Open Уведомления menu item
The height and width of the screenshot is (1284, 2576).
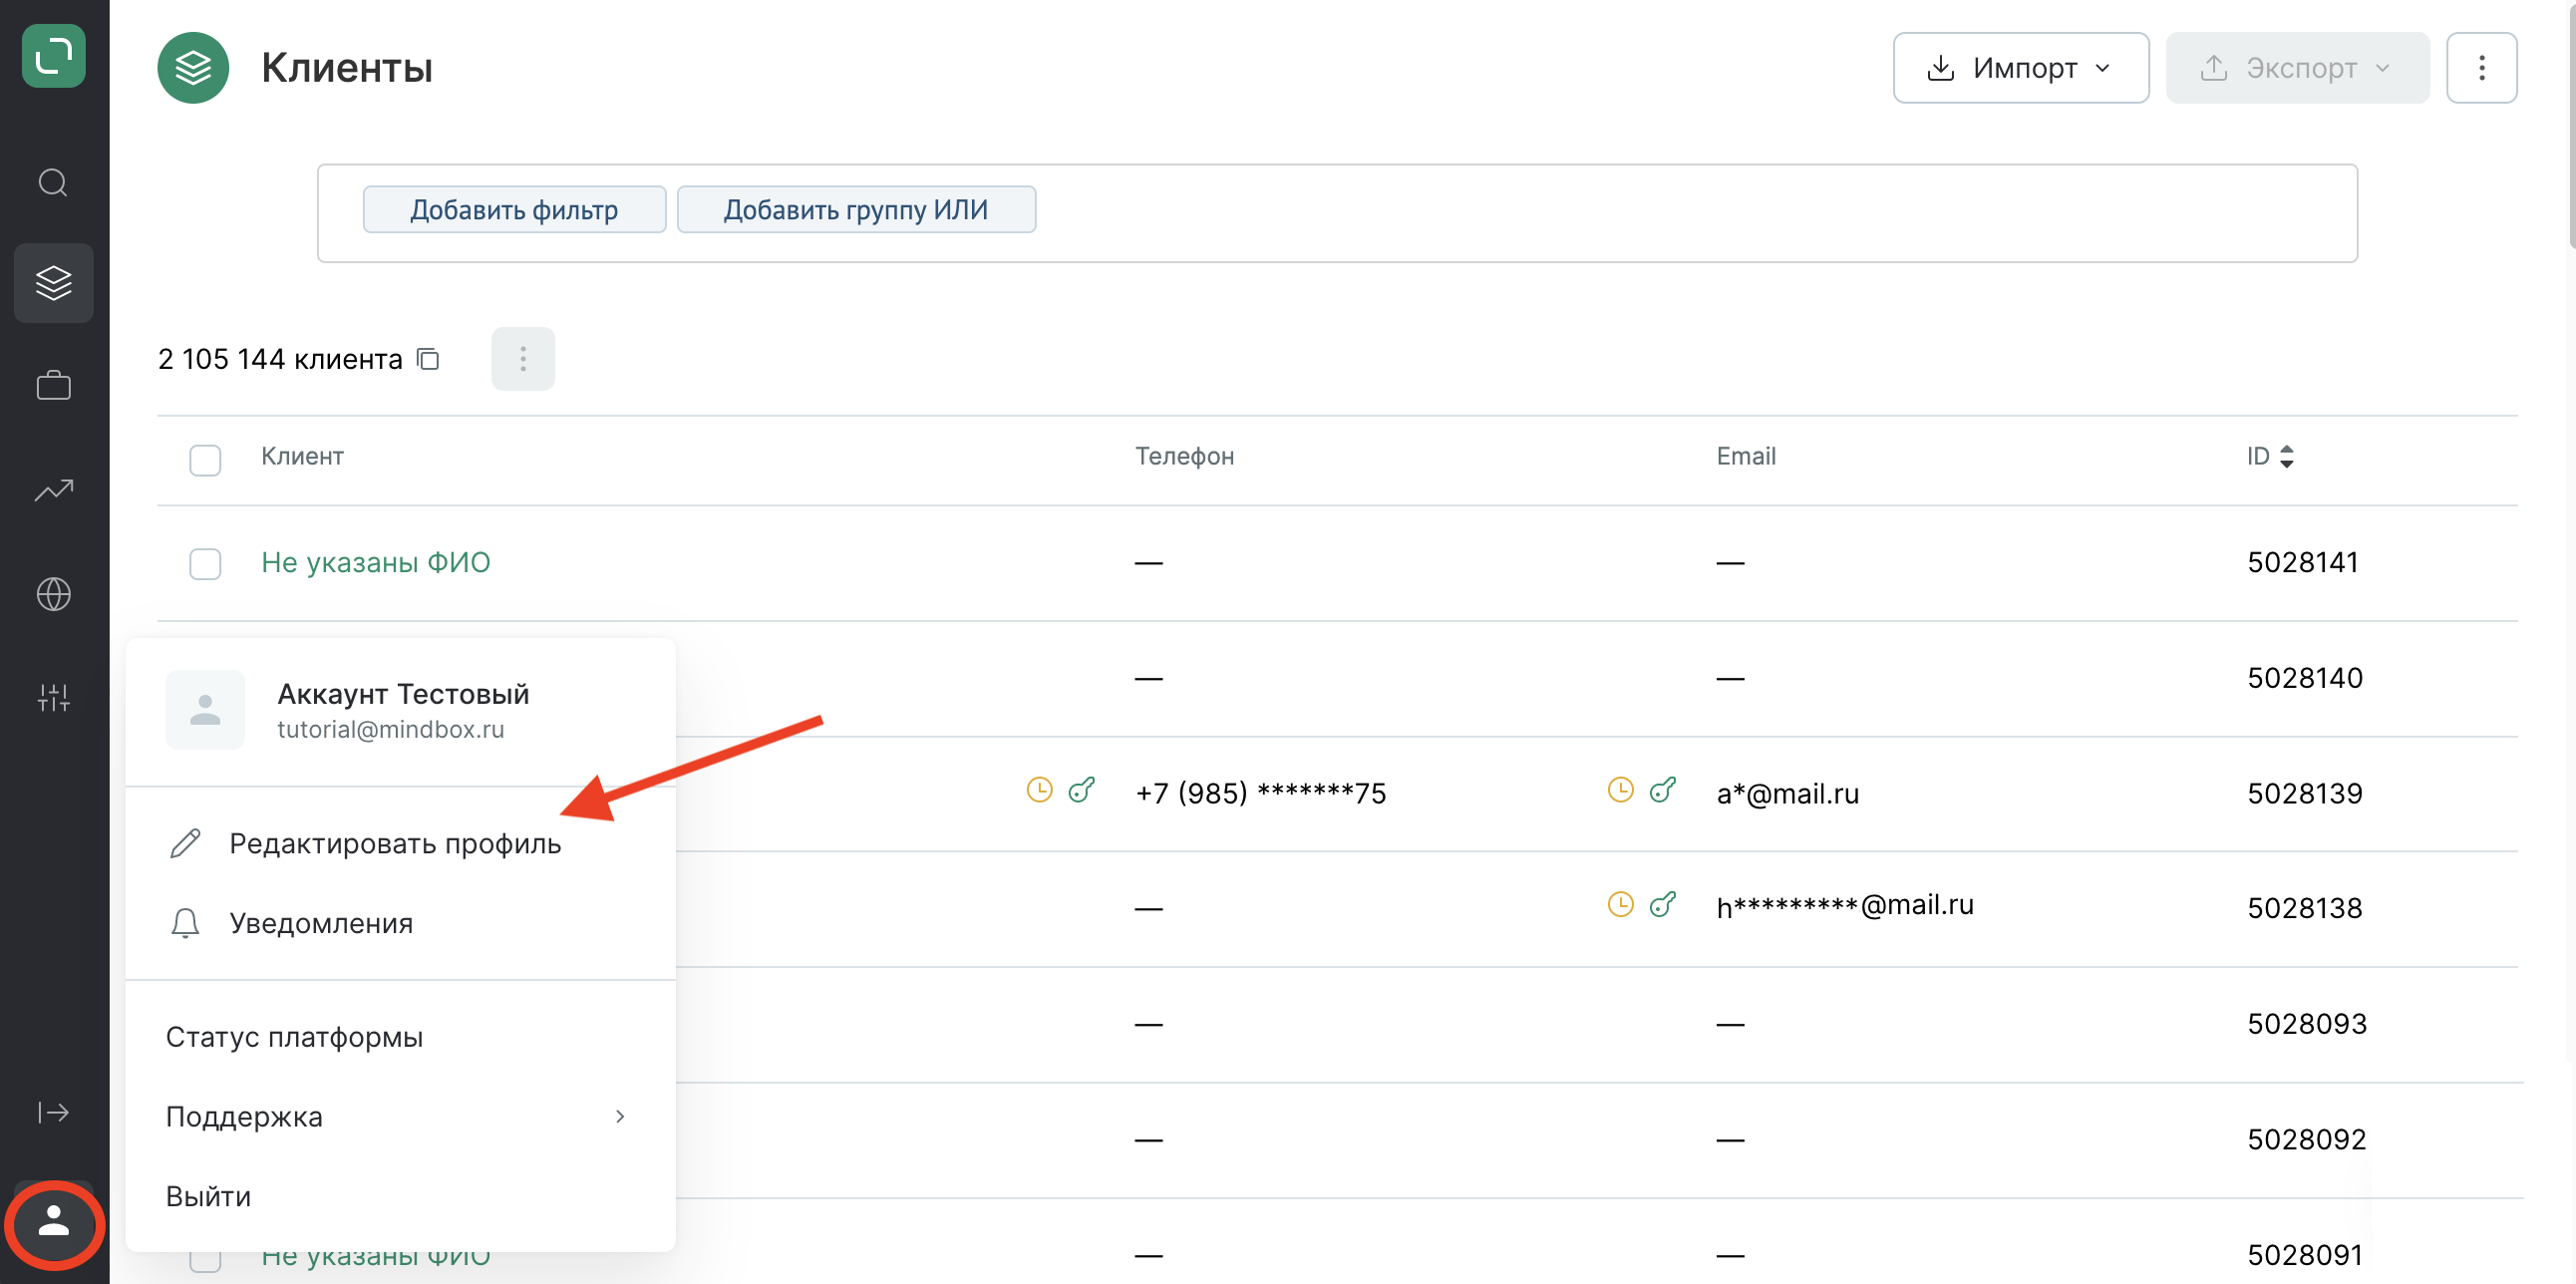[400, 923]
